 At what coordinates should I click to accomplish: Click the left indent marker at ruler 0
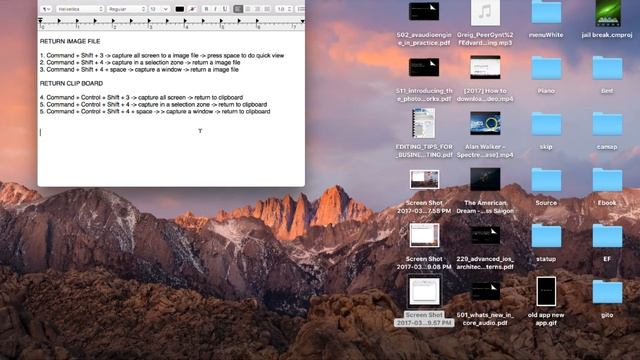tap(40, 20)
